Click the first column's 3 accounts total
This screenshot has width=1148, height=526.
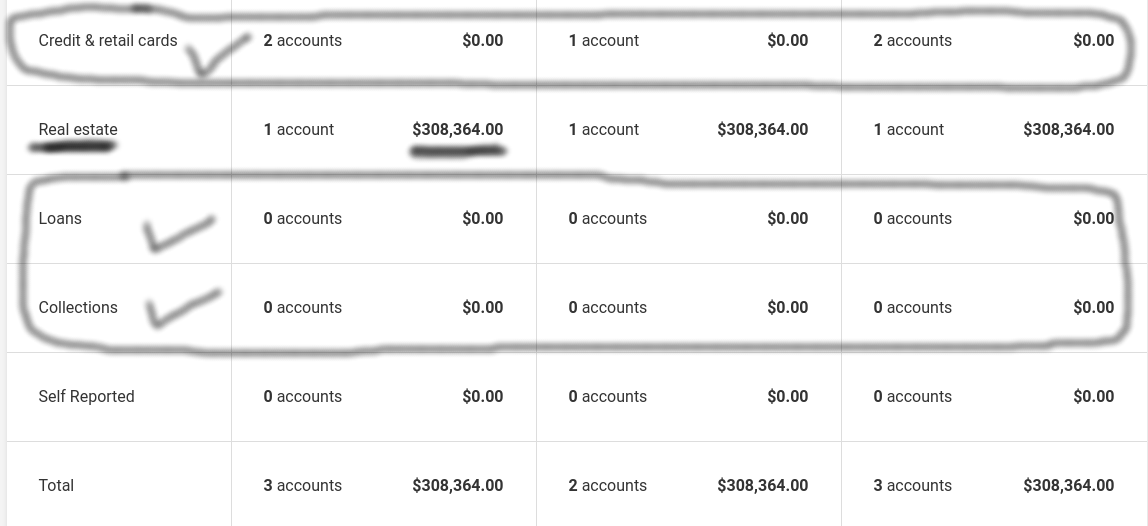tap(302, 486)
